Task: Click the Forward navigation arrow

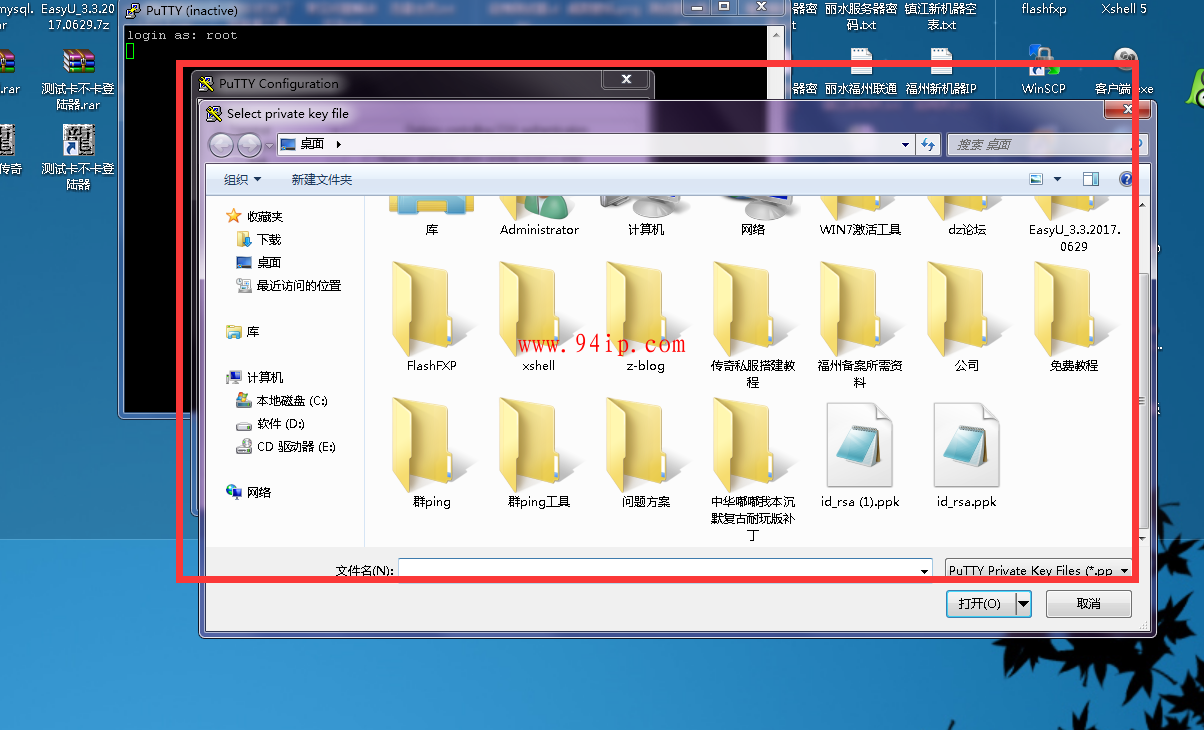Action: 249,145
